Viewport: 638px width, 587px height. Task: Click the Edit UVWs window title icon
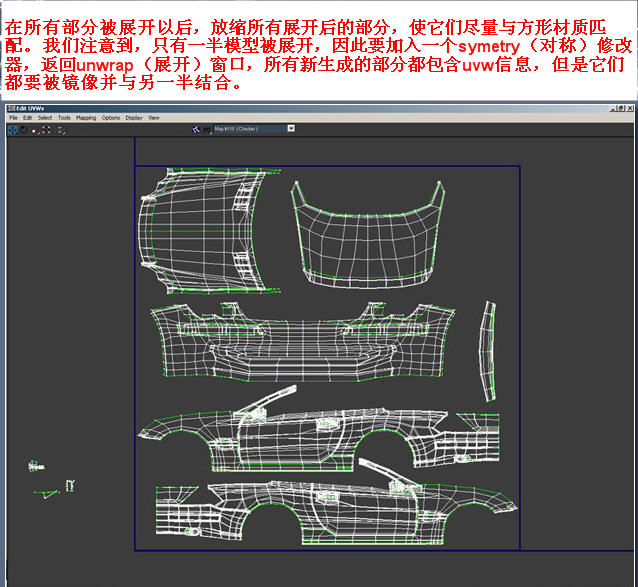(x=9, y=108)
